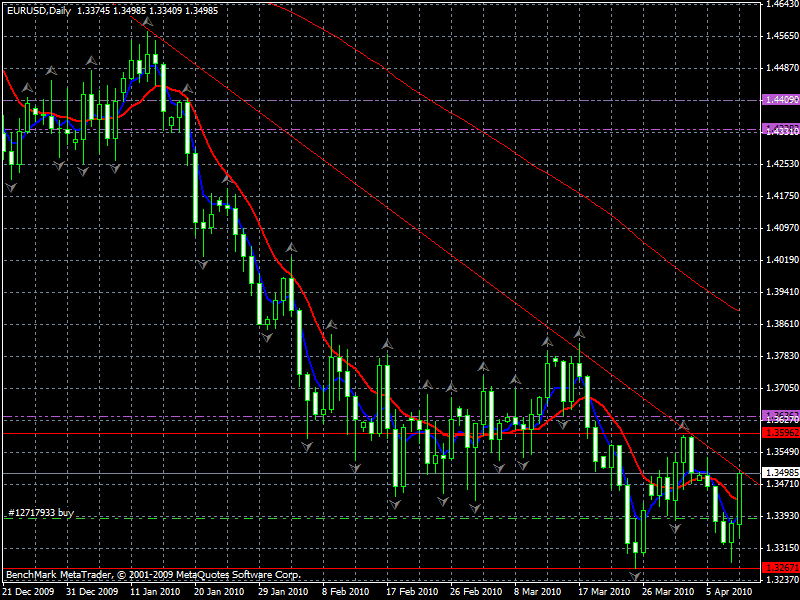
Task: Select the 17 Mar 2010 date label
Action: [x=604, y=592]
